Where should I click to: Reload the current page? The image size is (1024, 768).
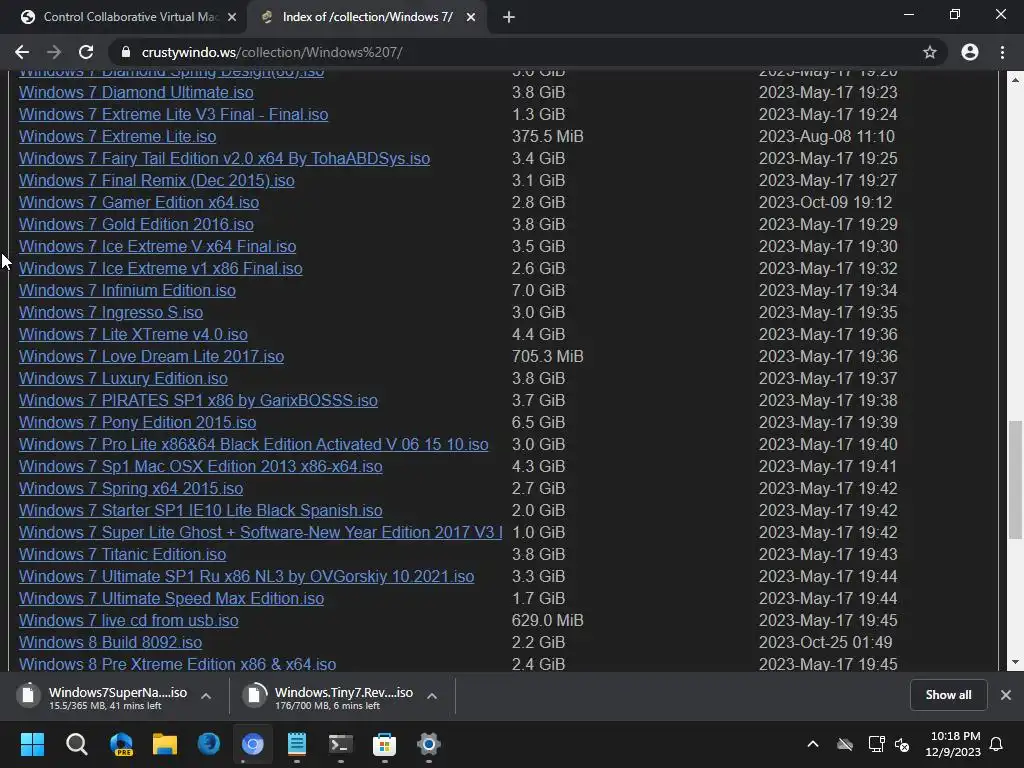point(86,52)
